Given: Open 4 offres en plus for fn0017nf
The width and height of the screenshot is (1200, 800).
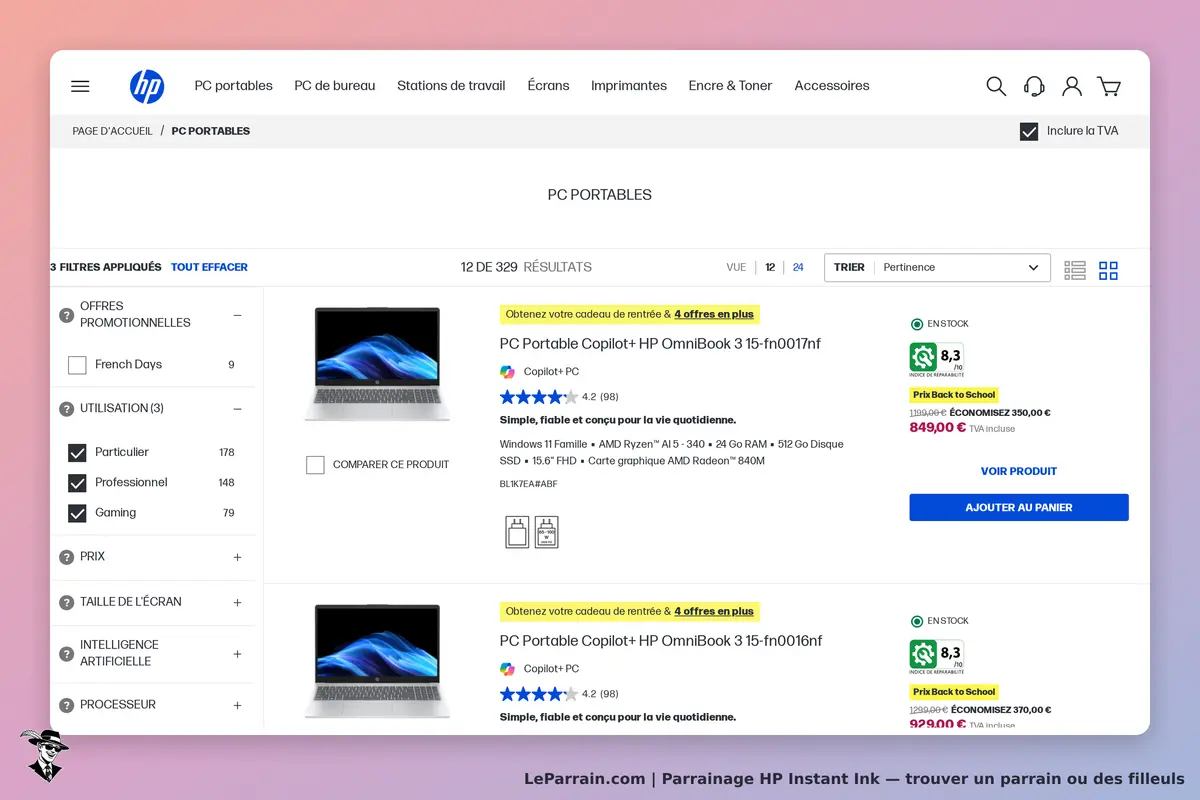Looking at the screenshot, I should tap(714, 314).
